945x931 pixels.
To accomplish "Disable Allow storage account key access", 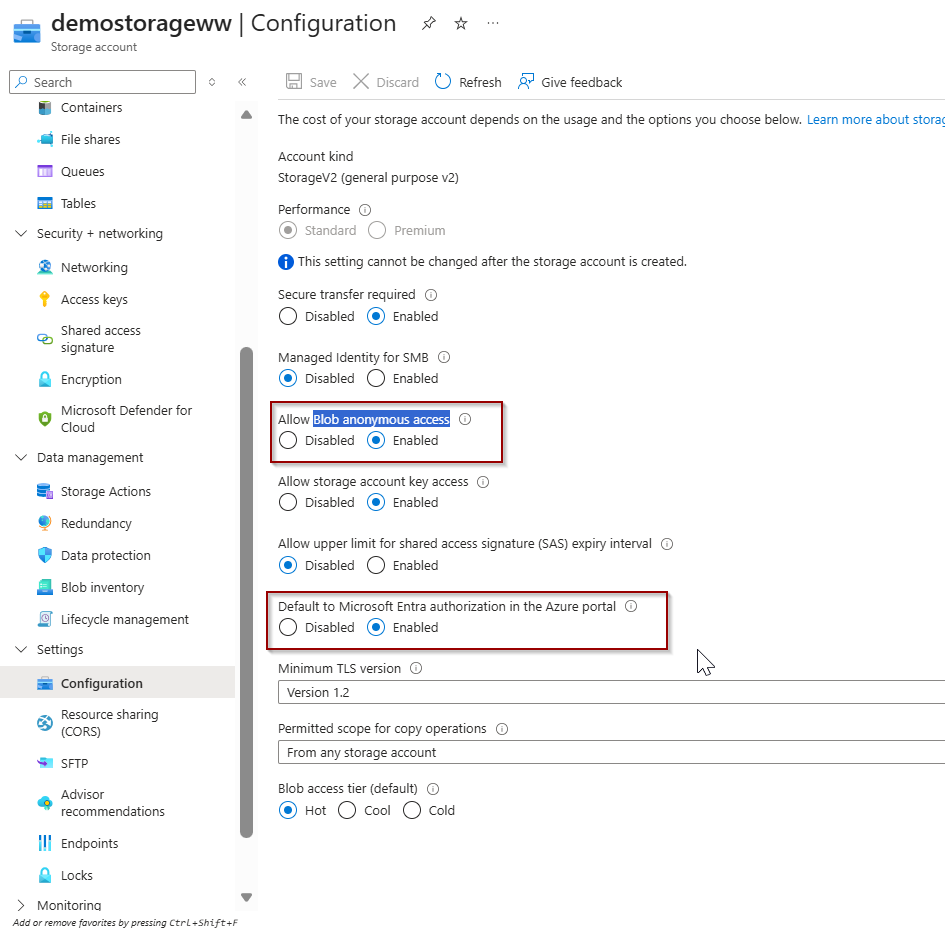I will click(x=288, y=503).
